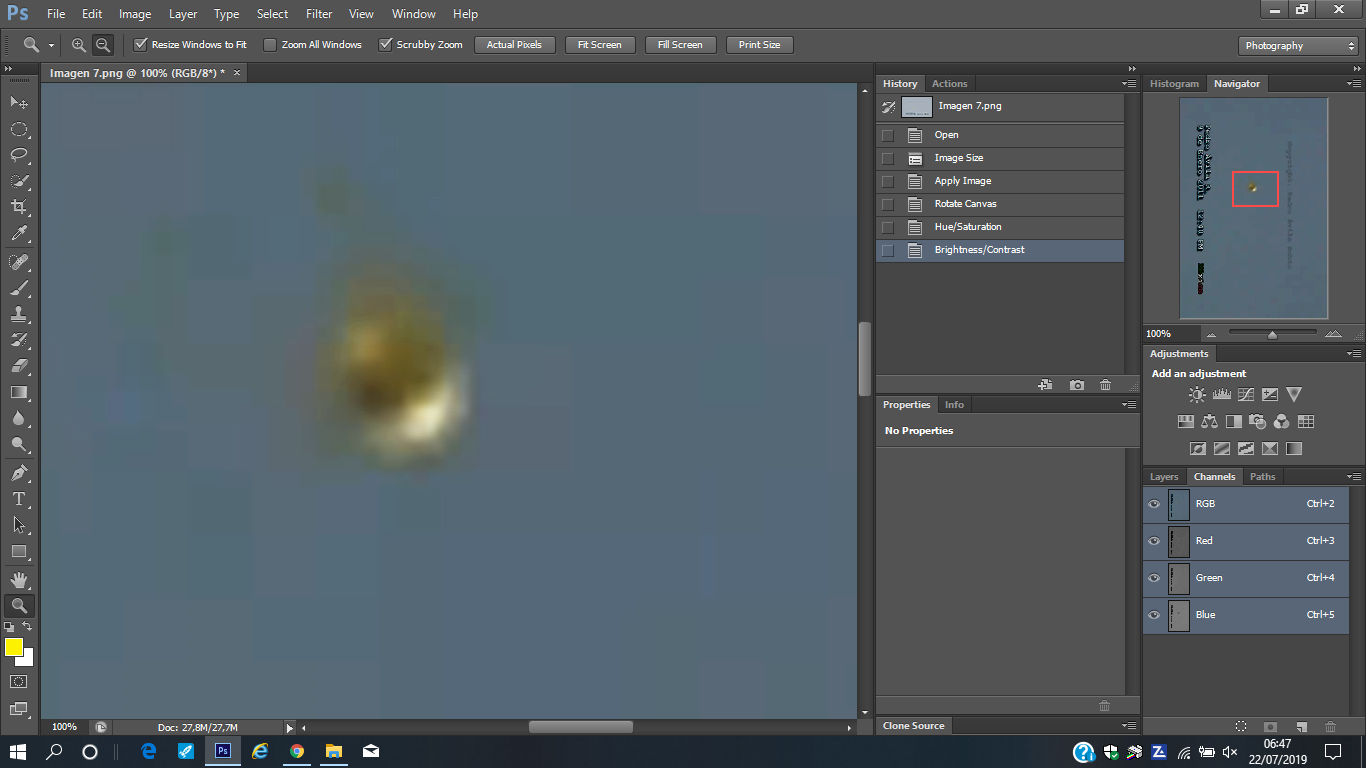
Task: Hide the Red channel visibility eye
Action: click(x=1154, y=541)
